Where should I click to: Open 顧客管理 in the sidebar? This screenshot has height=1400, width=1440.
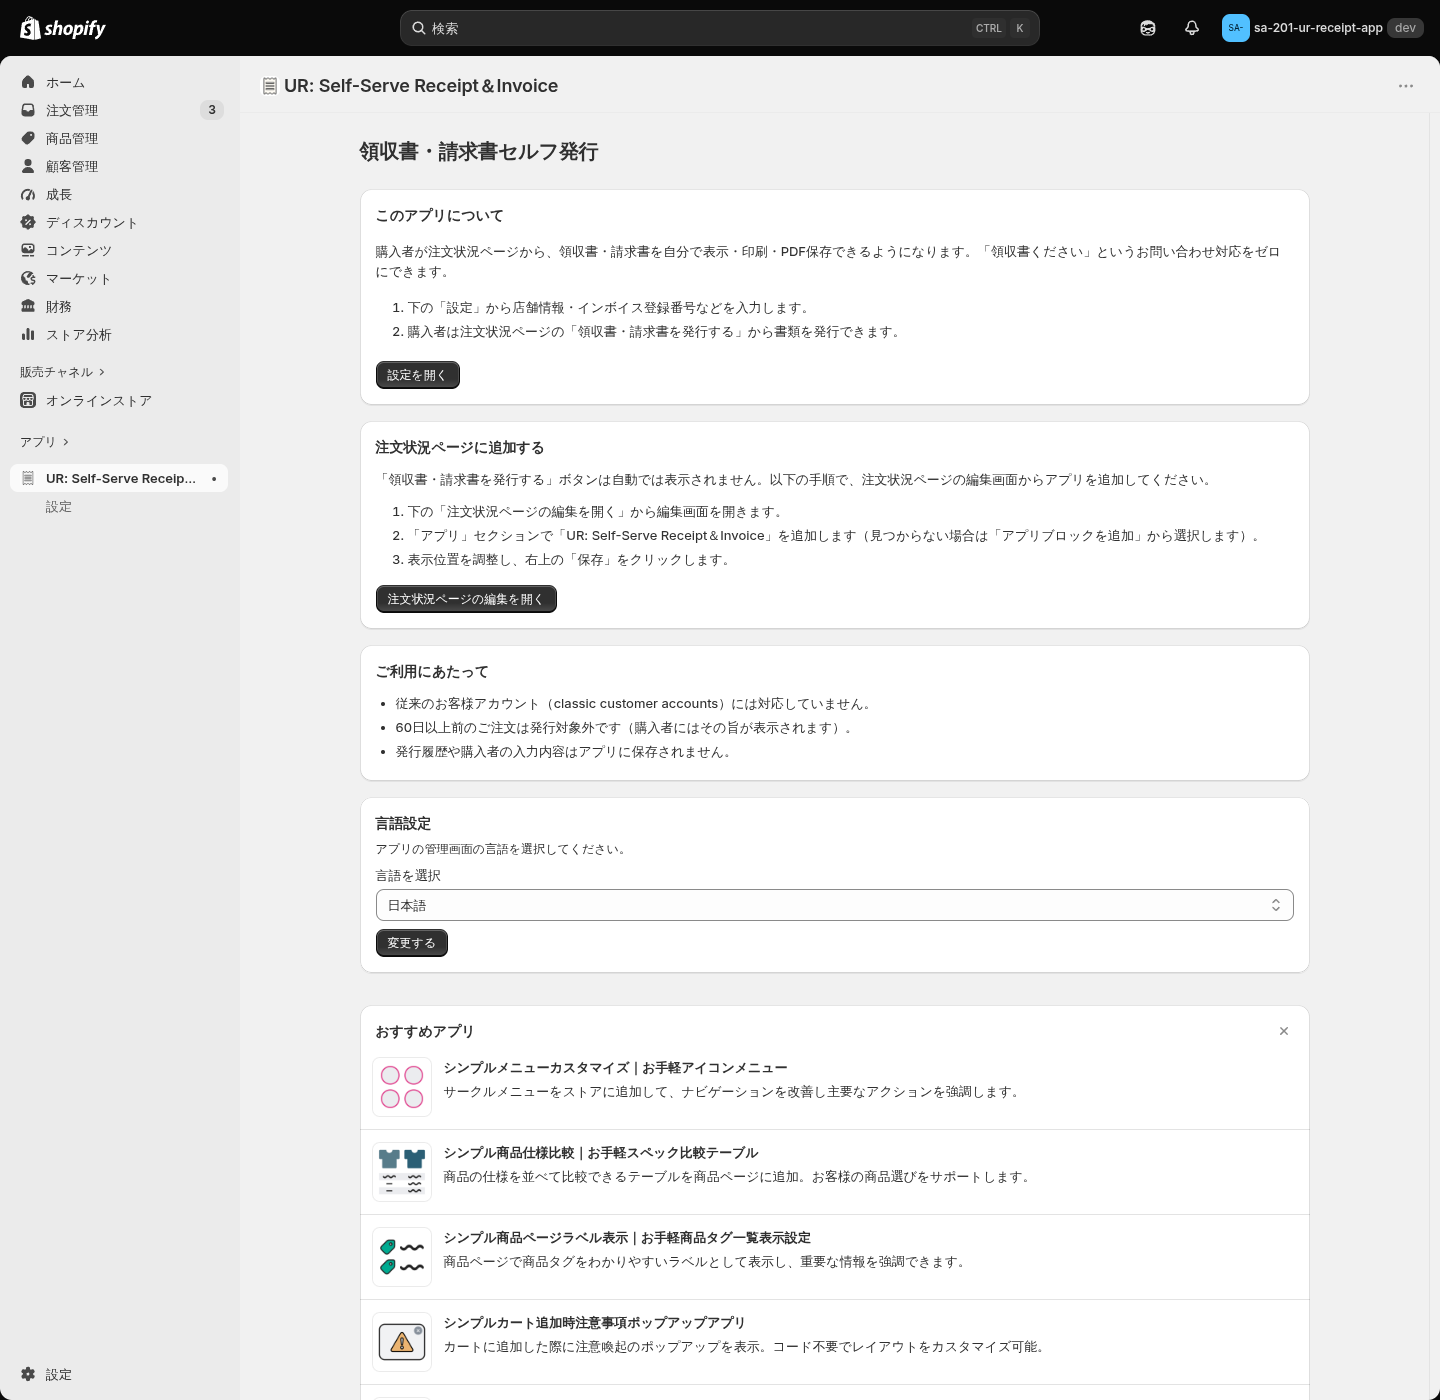coord(120,166)
